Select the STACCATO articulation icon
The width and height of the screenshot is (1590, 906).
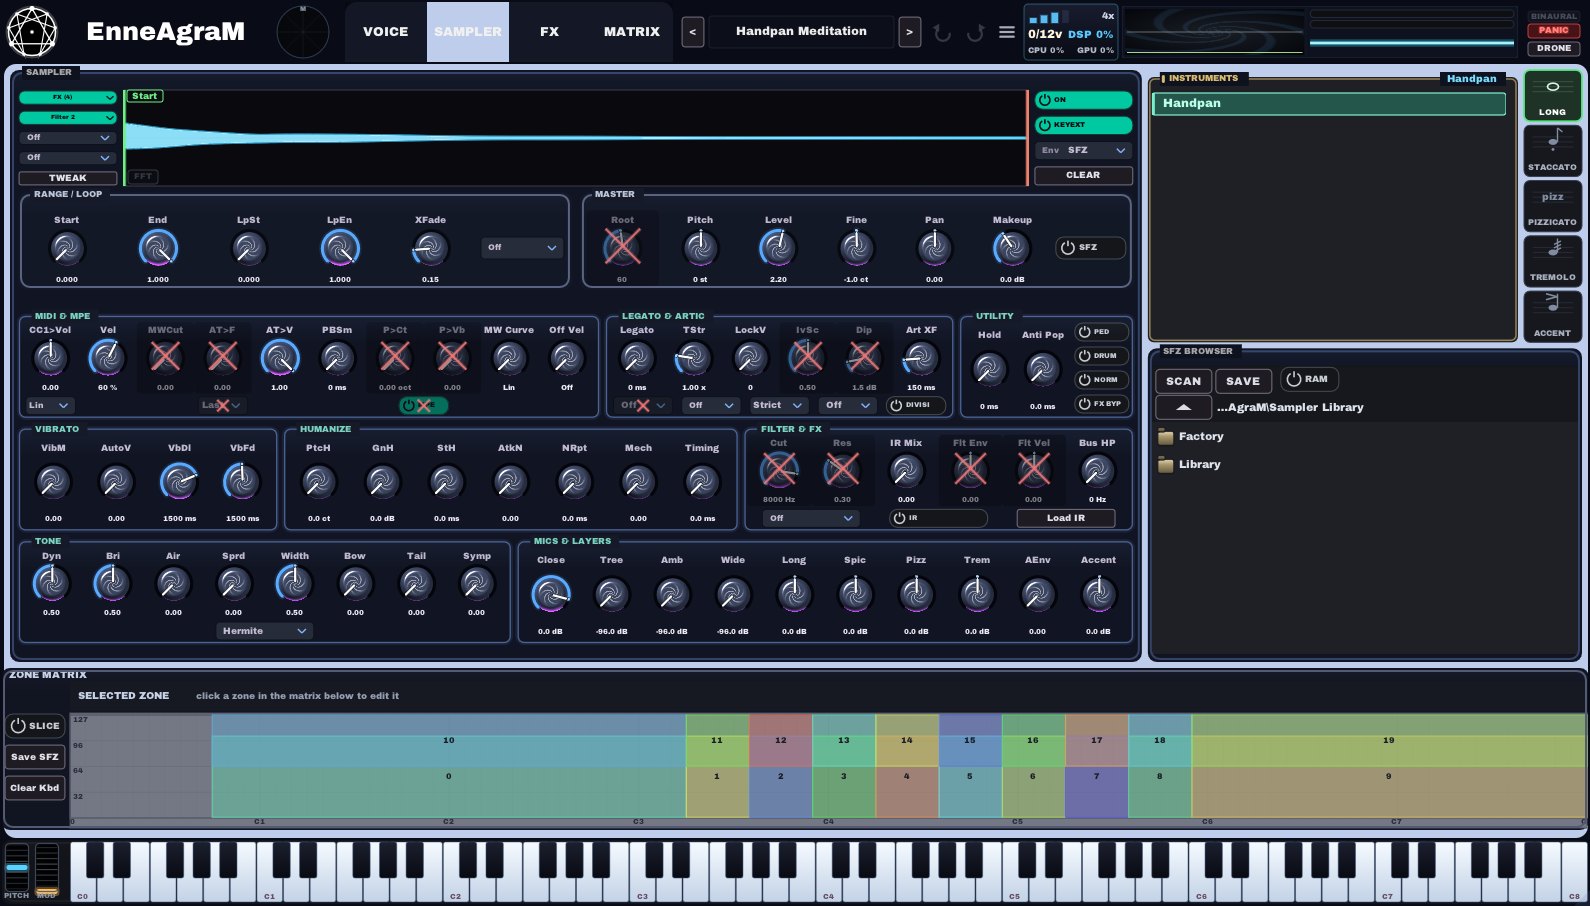(1552, 150)
